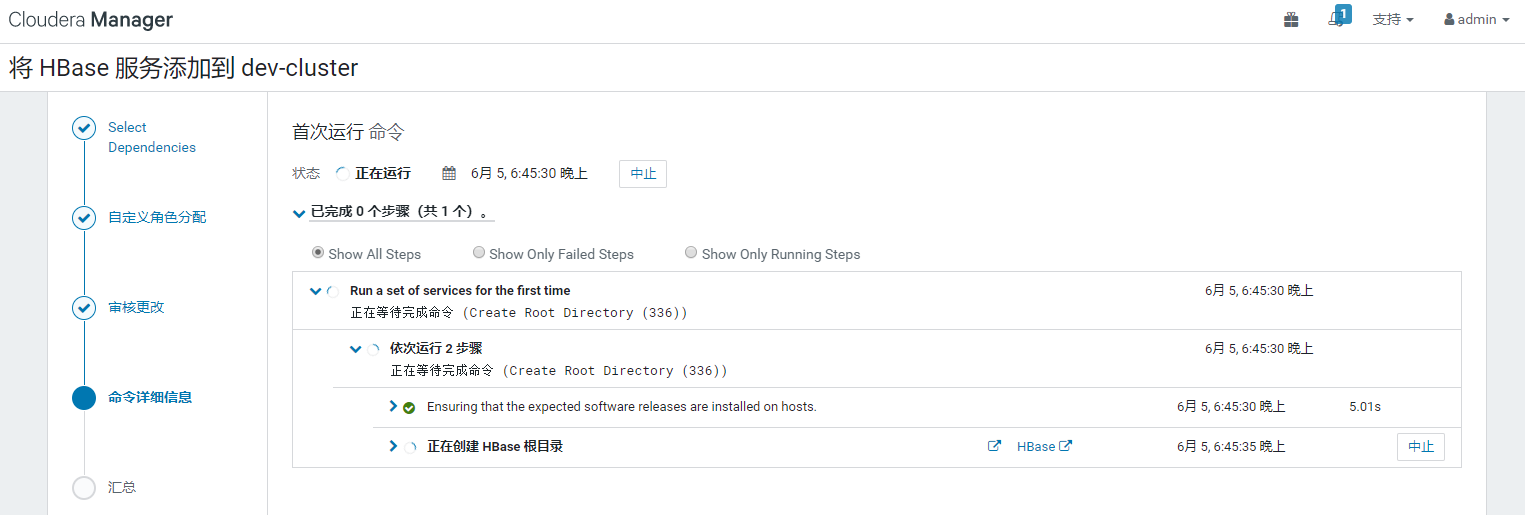The image size is (1525, 515).
Task: Collapse the 已完成 0 个步骤 summary chevron
Action: (x=298, y=213)
